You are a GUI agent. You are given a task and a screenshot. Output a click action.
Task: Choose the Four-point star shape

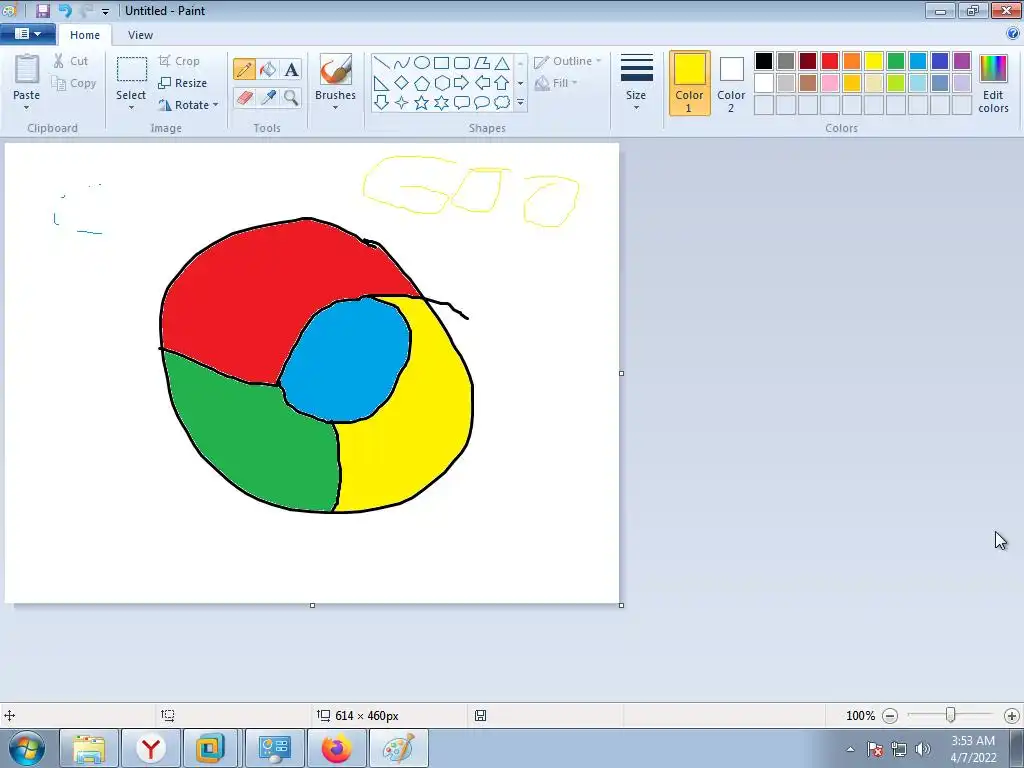tap(402, 103)
